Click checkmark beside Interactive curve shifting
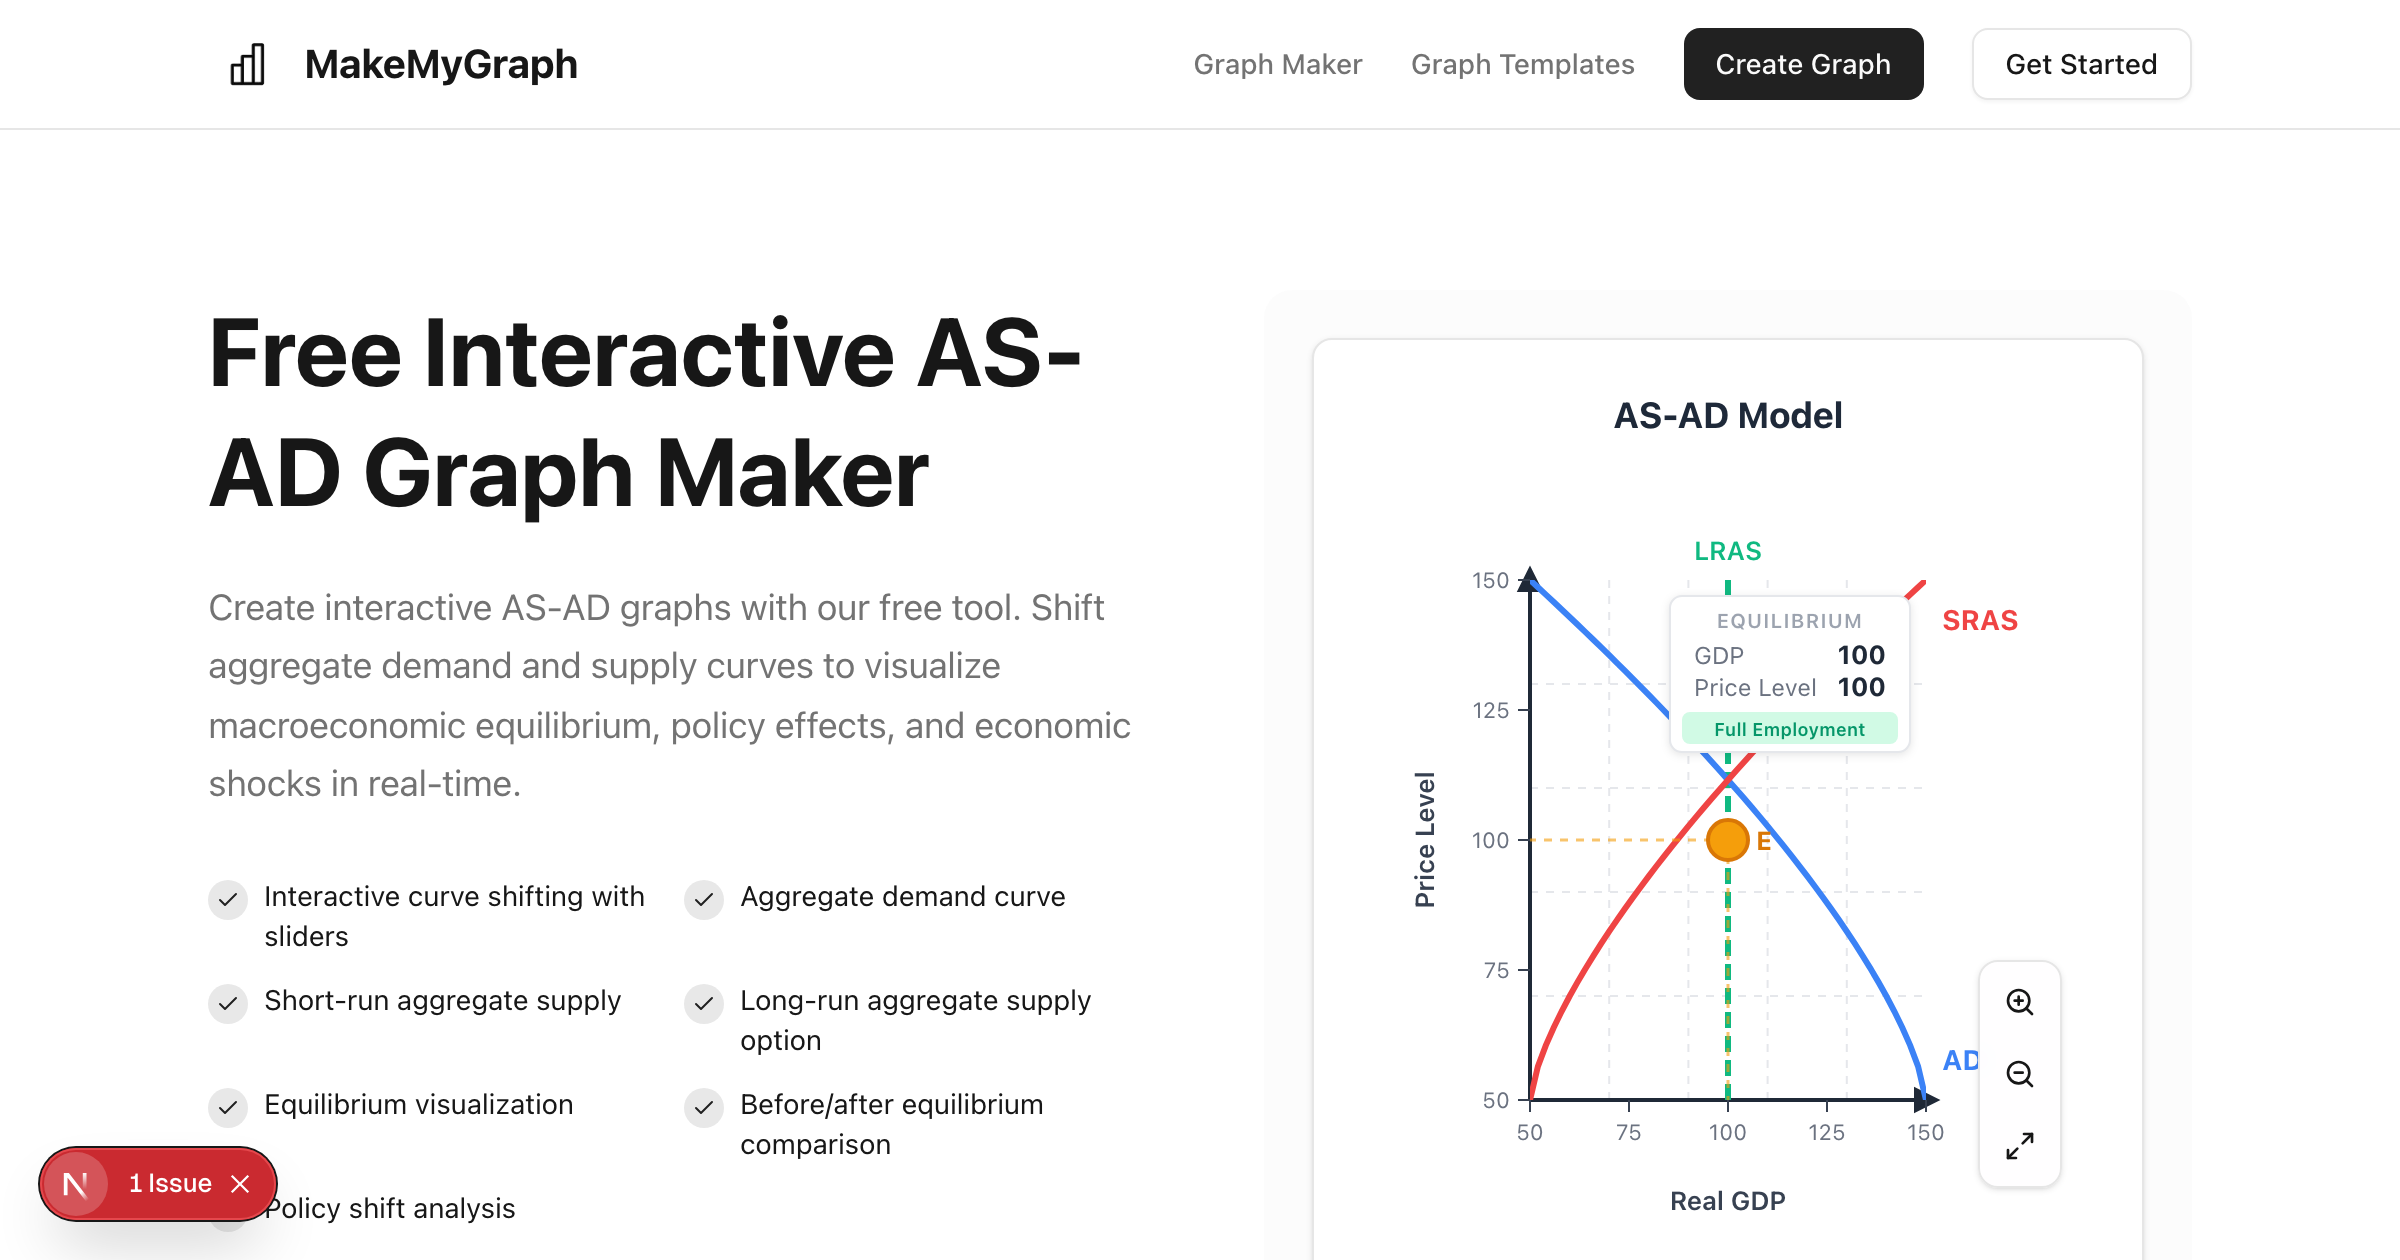The width and height of the screenshot is (2400, 1260). click(x=228, y=900)
